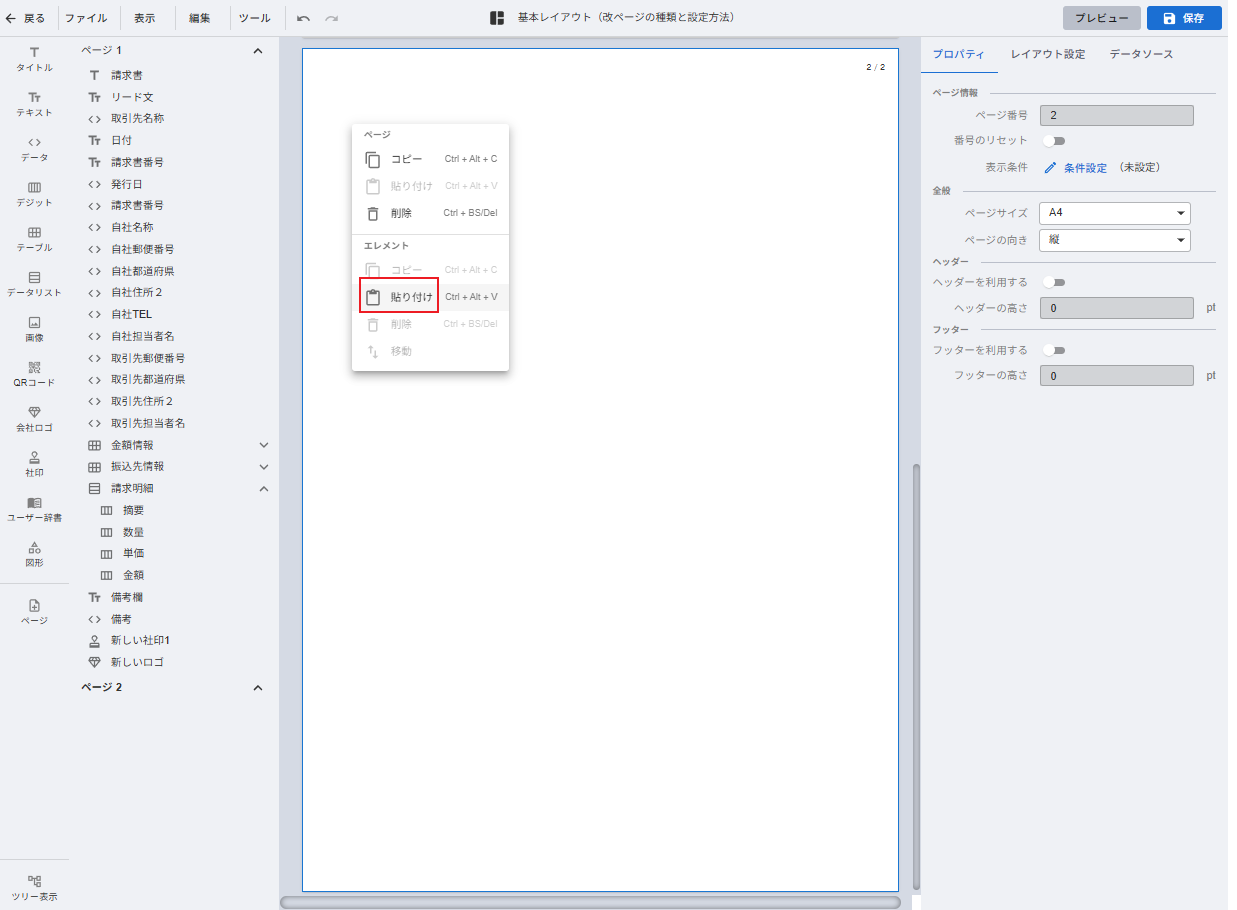Click the 保存 button
Viewport: 1237px width, 910px height.
(1184, 18)
